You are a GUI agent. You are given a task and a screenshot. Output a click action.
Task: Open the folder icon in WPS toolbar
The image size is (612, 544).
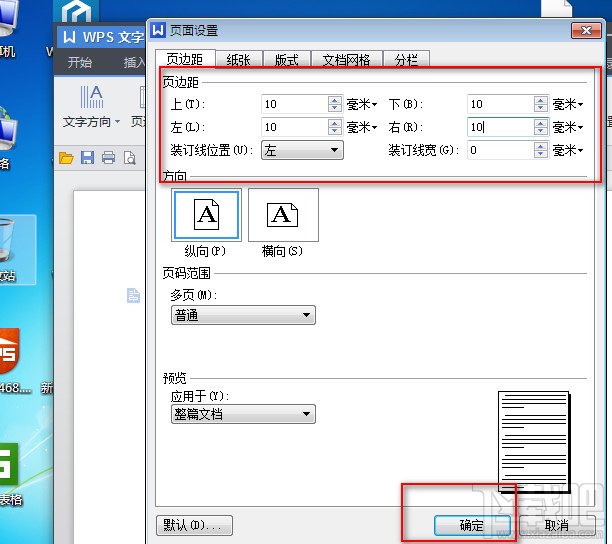[66, 158]
